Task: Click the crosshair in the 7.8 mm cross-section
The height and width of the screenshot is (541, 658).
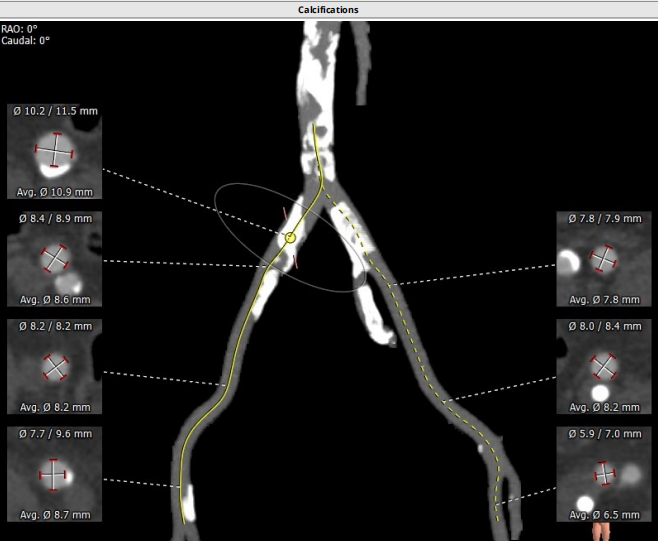Action: tap(604, 260)
